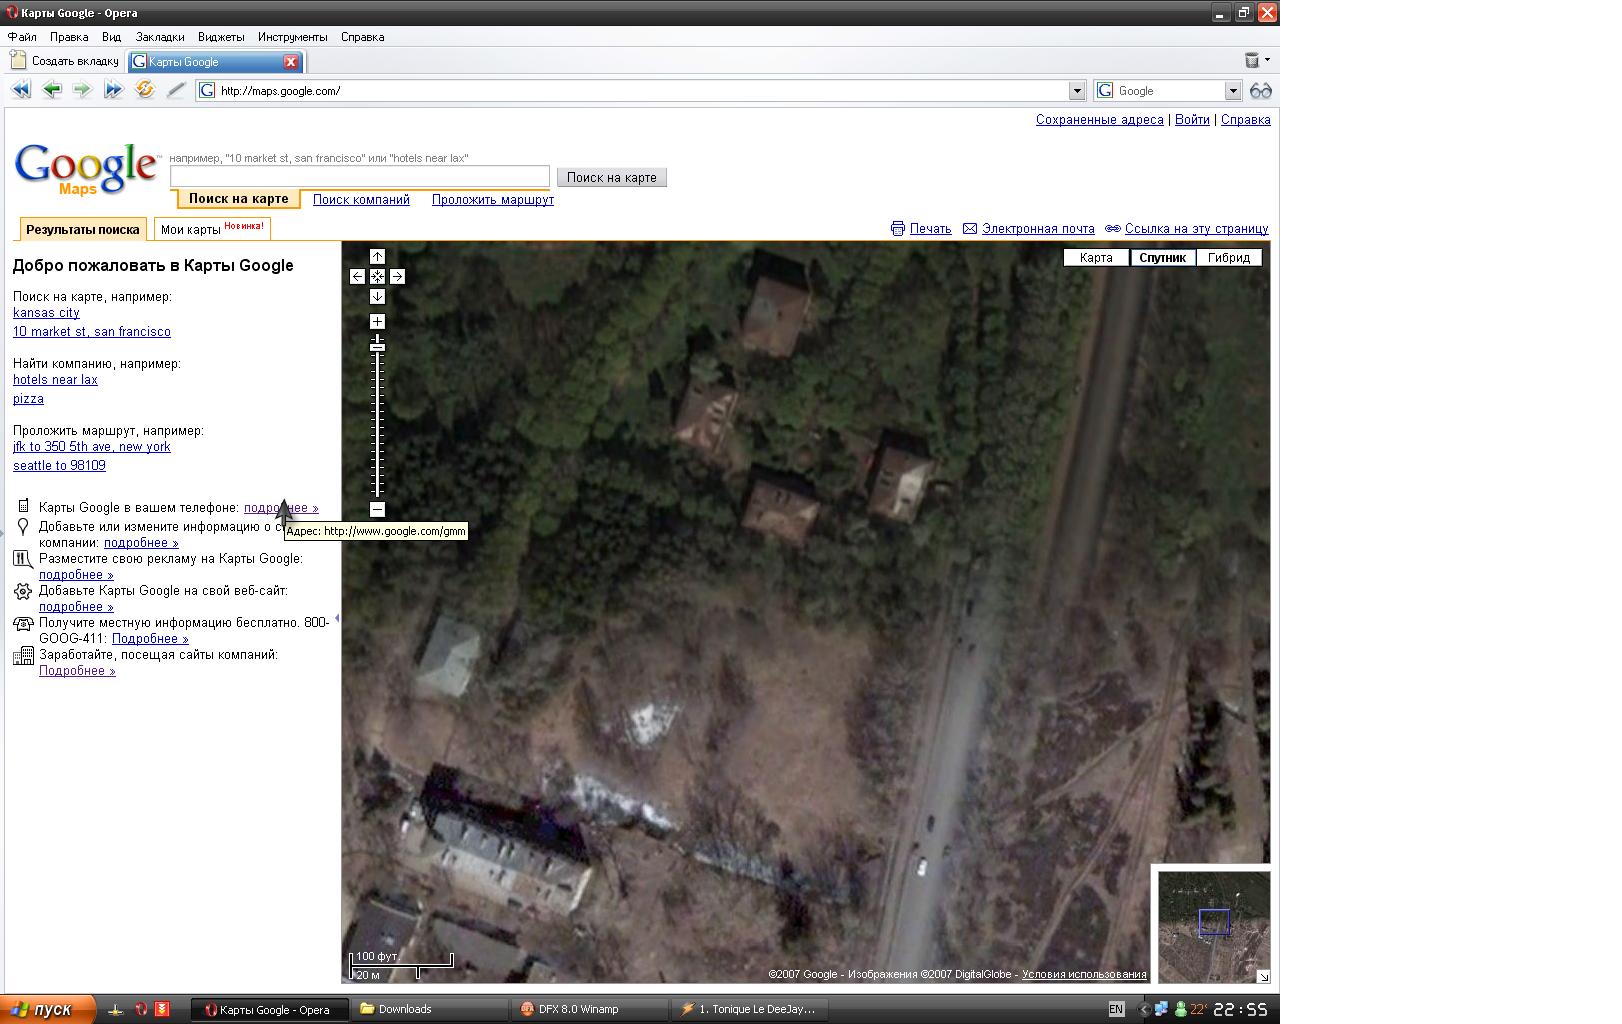Expand the address bar dropdown arrow
1622x1024 pixels.
tap(1077, 91)
